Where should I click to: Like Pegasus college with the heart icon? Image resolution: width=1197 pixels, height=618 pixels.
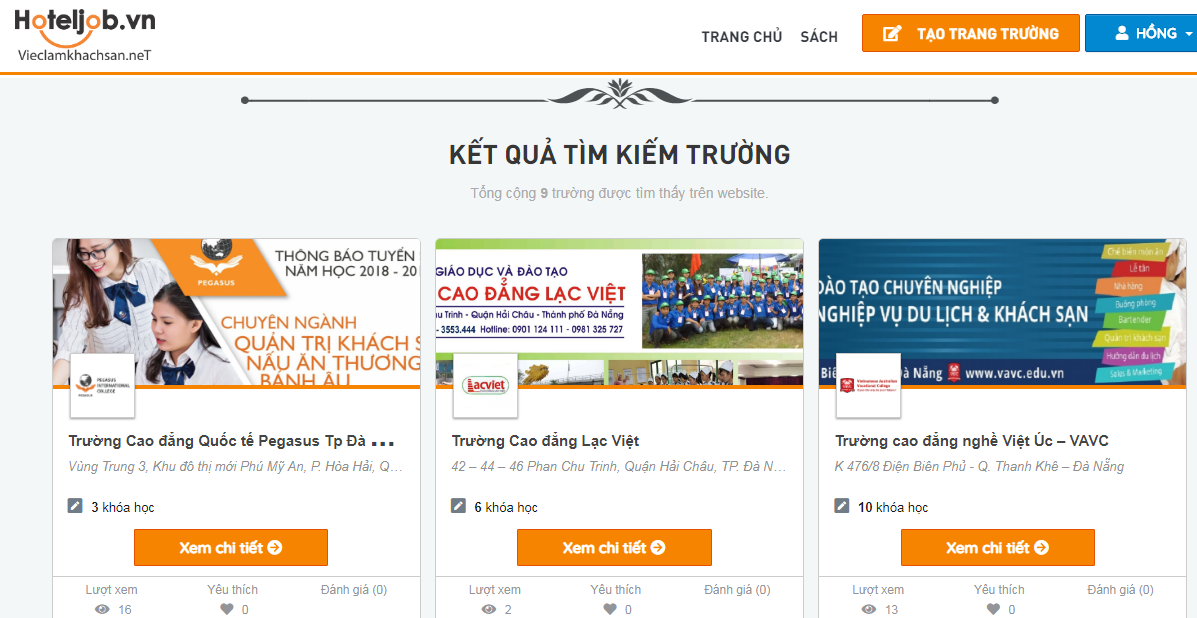click(x=227, y=609)
